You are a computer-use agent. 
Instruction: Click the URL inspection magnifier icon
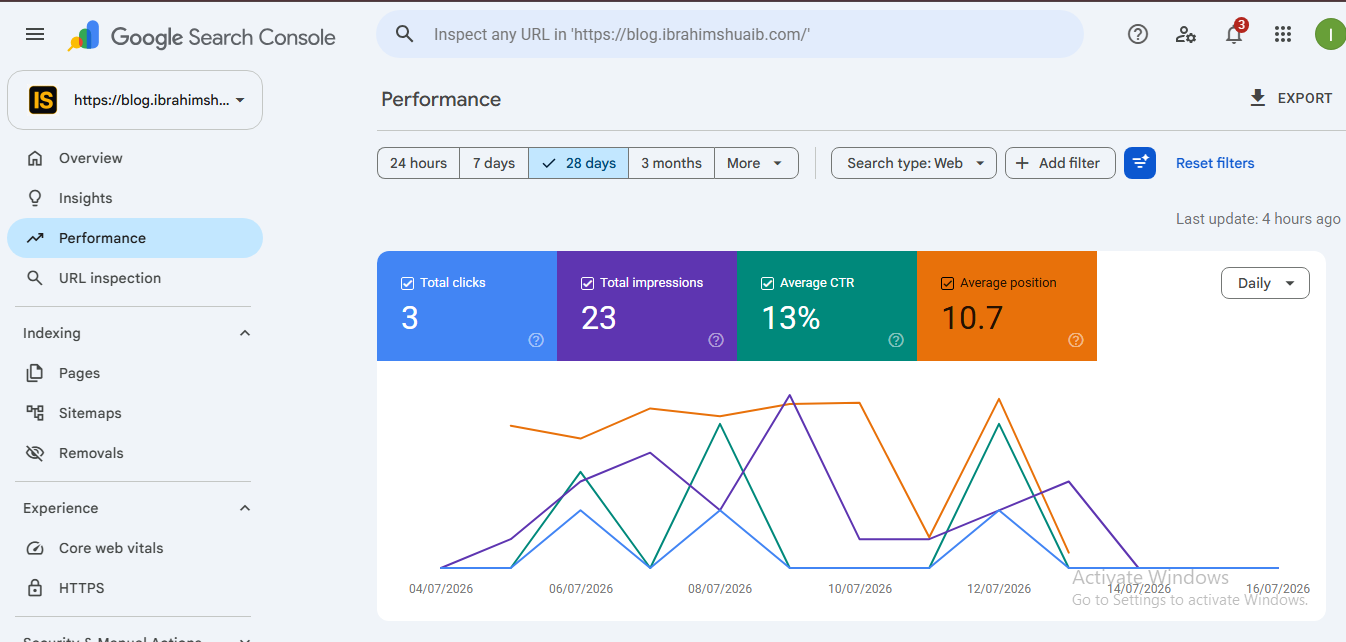pos(35,278)
